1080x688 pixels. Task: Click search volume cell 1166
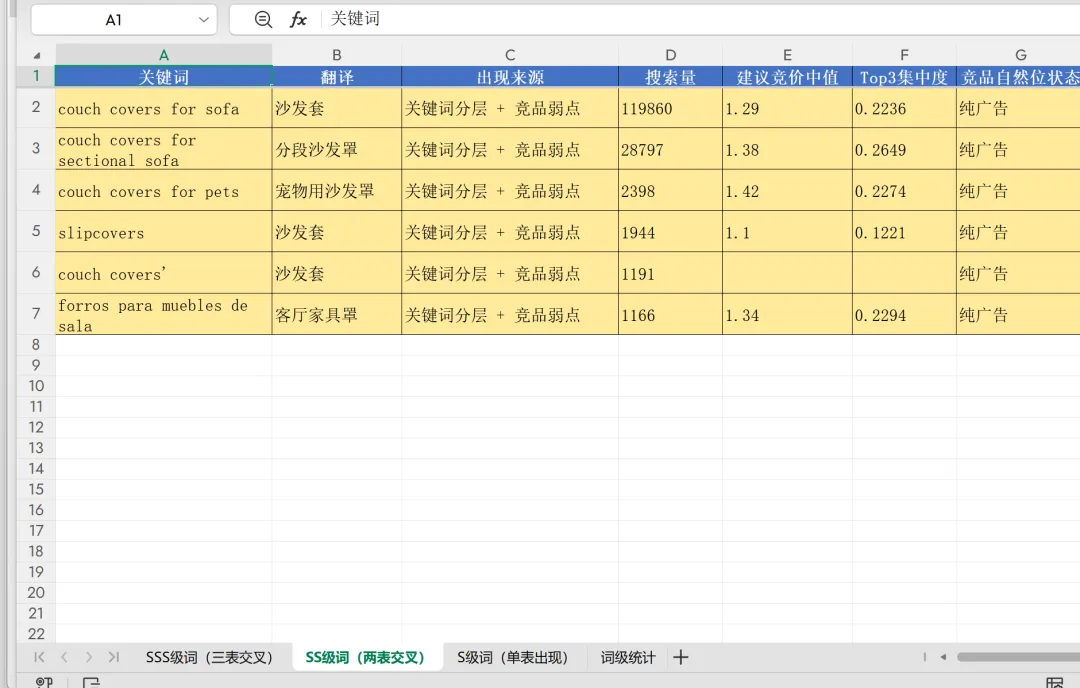(x=670, y=314)
